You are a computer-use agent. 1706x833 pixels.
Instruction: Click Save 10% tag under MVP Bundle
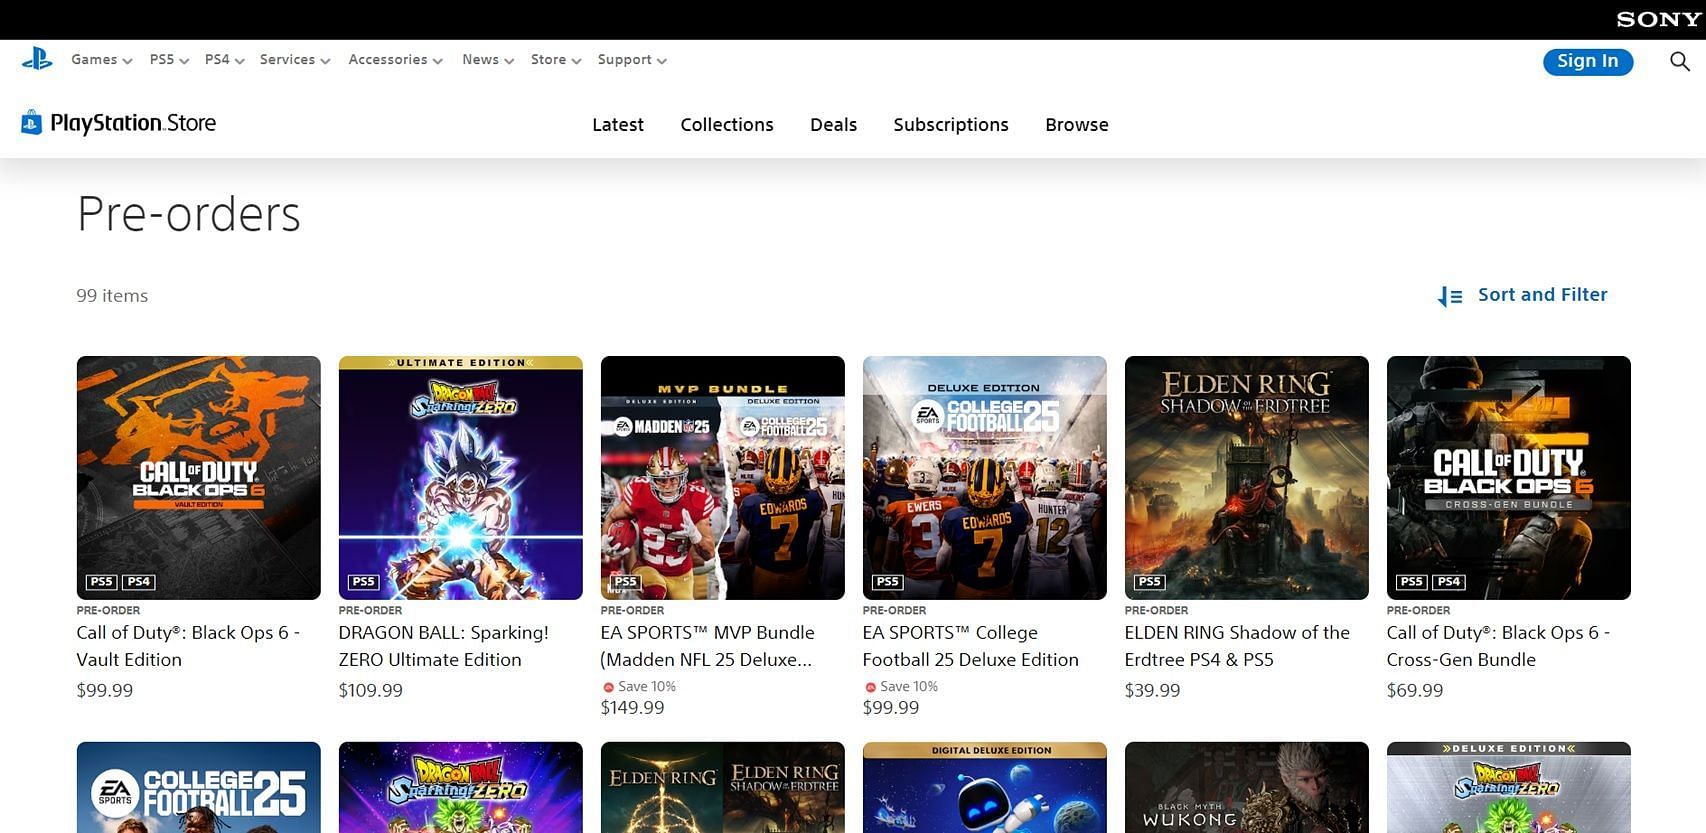(x=639, y=687)
